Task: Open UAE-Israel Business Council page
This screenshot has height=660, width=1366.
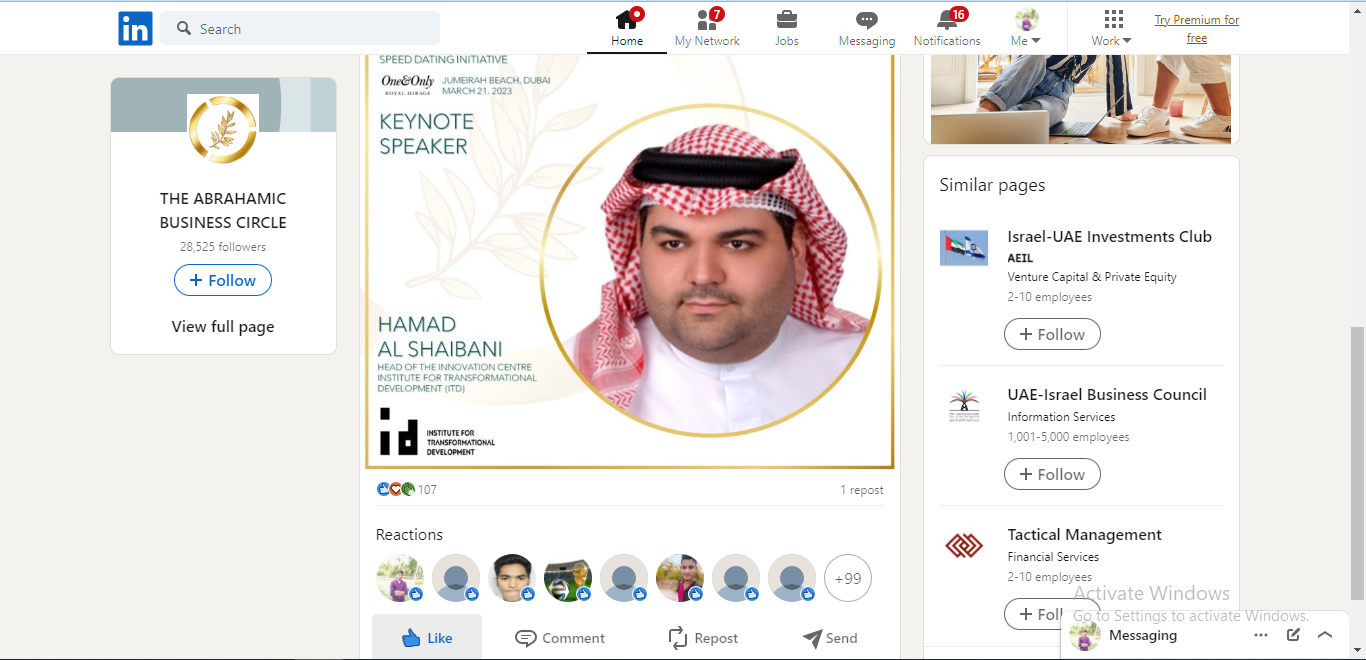Action: tap(1107, 395)
